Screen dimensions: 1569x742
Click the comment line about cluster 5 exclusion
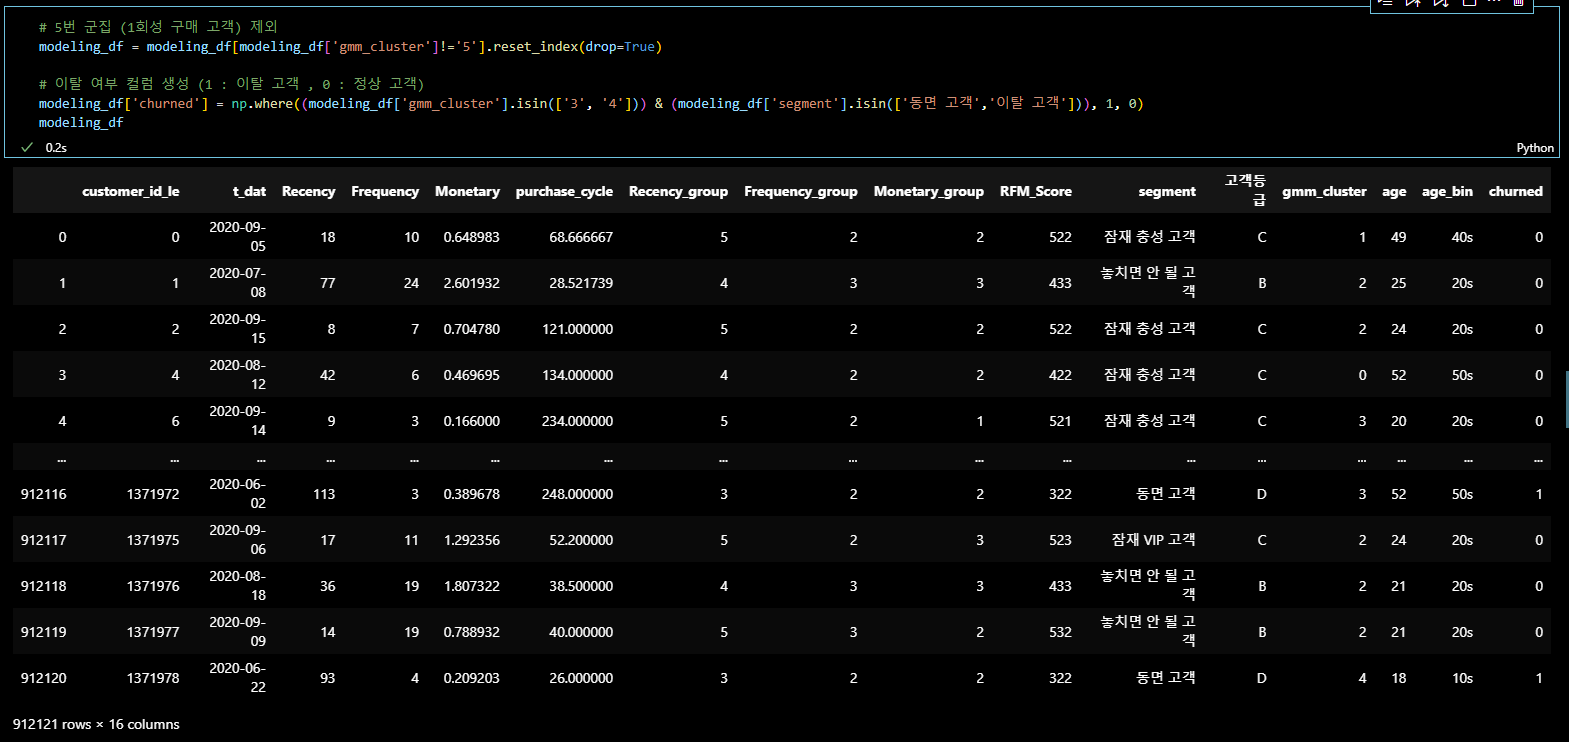(158, 27)
